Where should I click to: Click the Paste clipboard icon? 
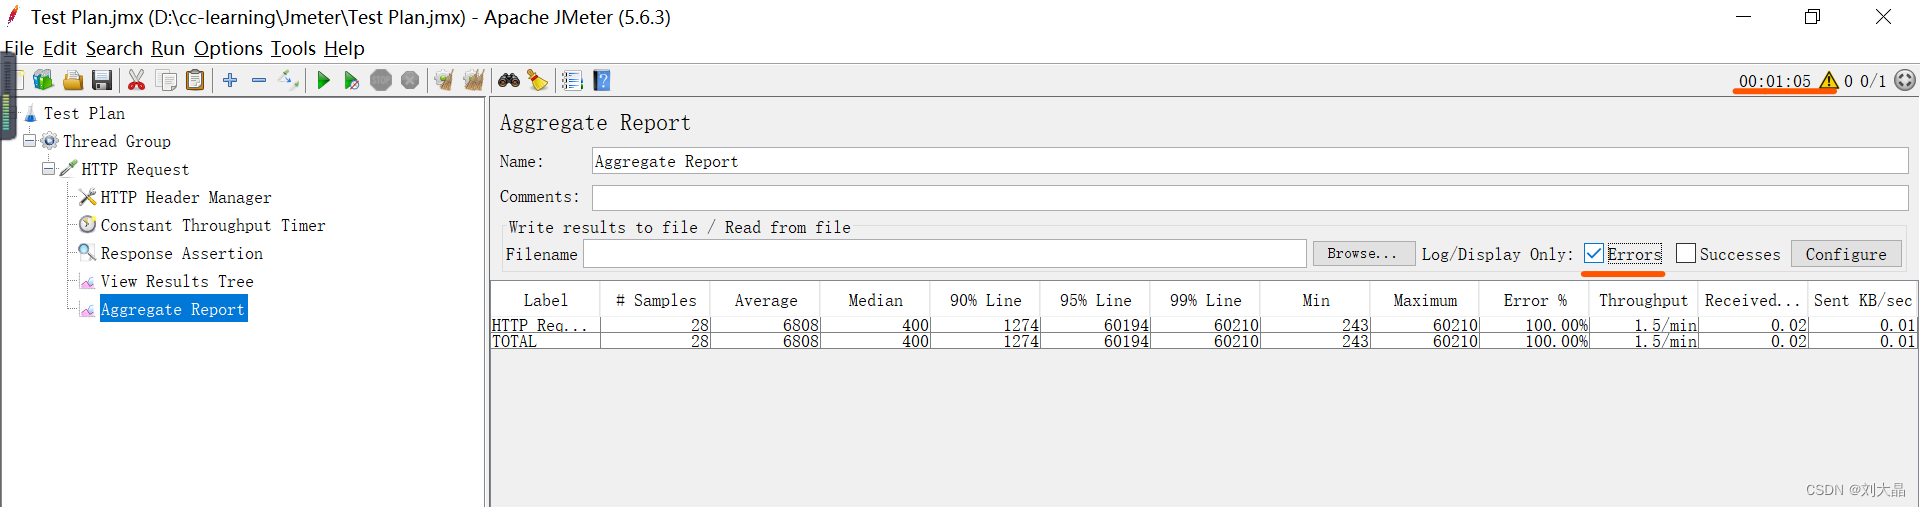[196, 80]
